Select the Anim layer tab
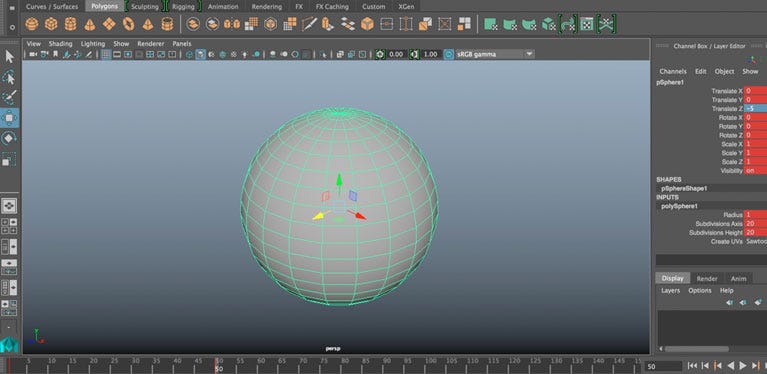Screen dimensions: 767x374 tap(739, 279)
